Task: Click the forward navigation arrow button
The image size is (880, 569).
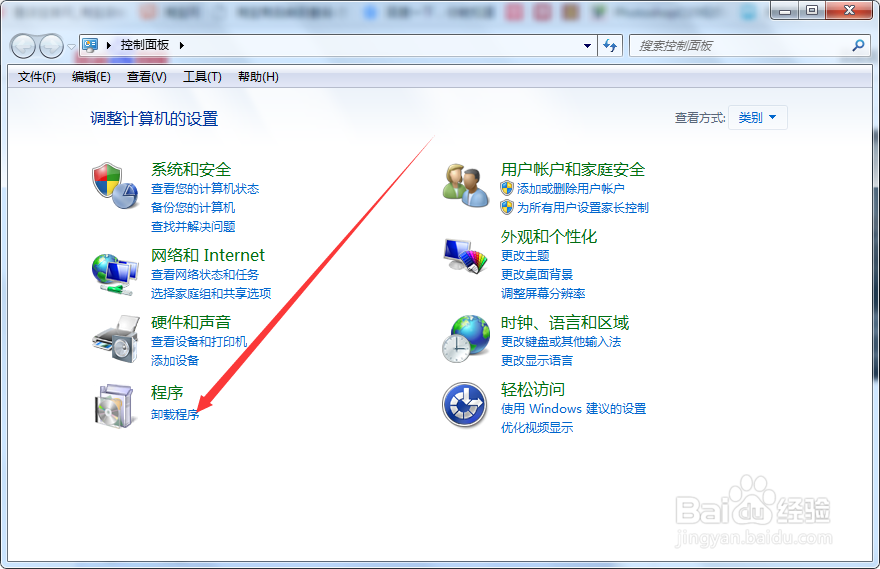Action: (52, 46)
